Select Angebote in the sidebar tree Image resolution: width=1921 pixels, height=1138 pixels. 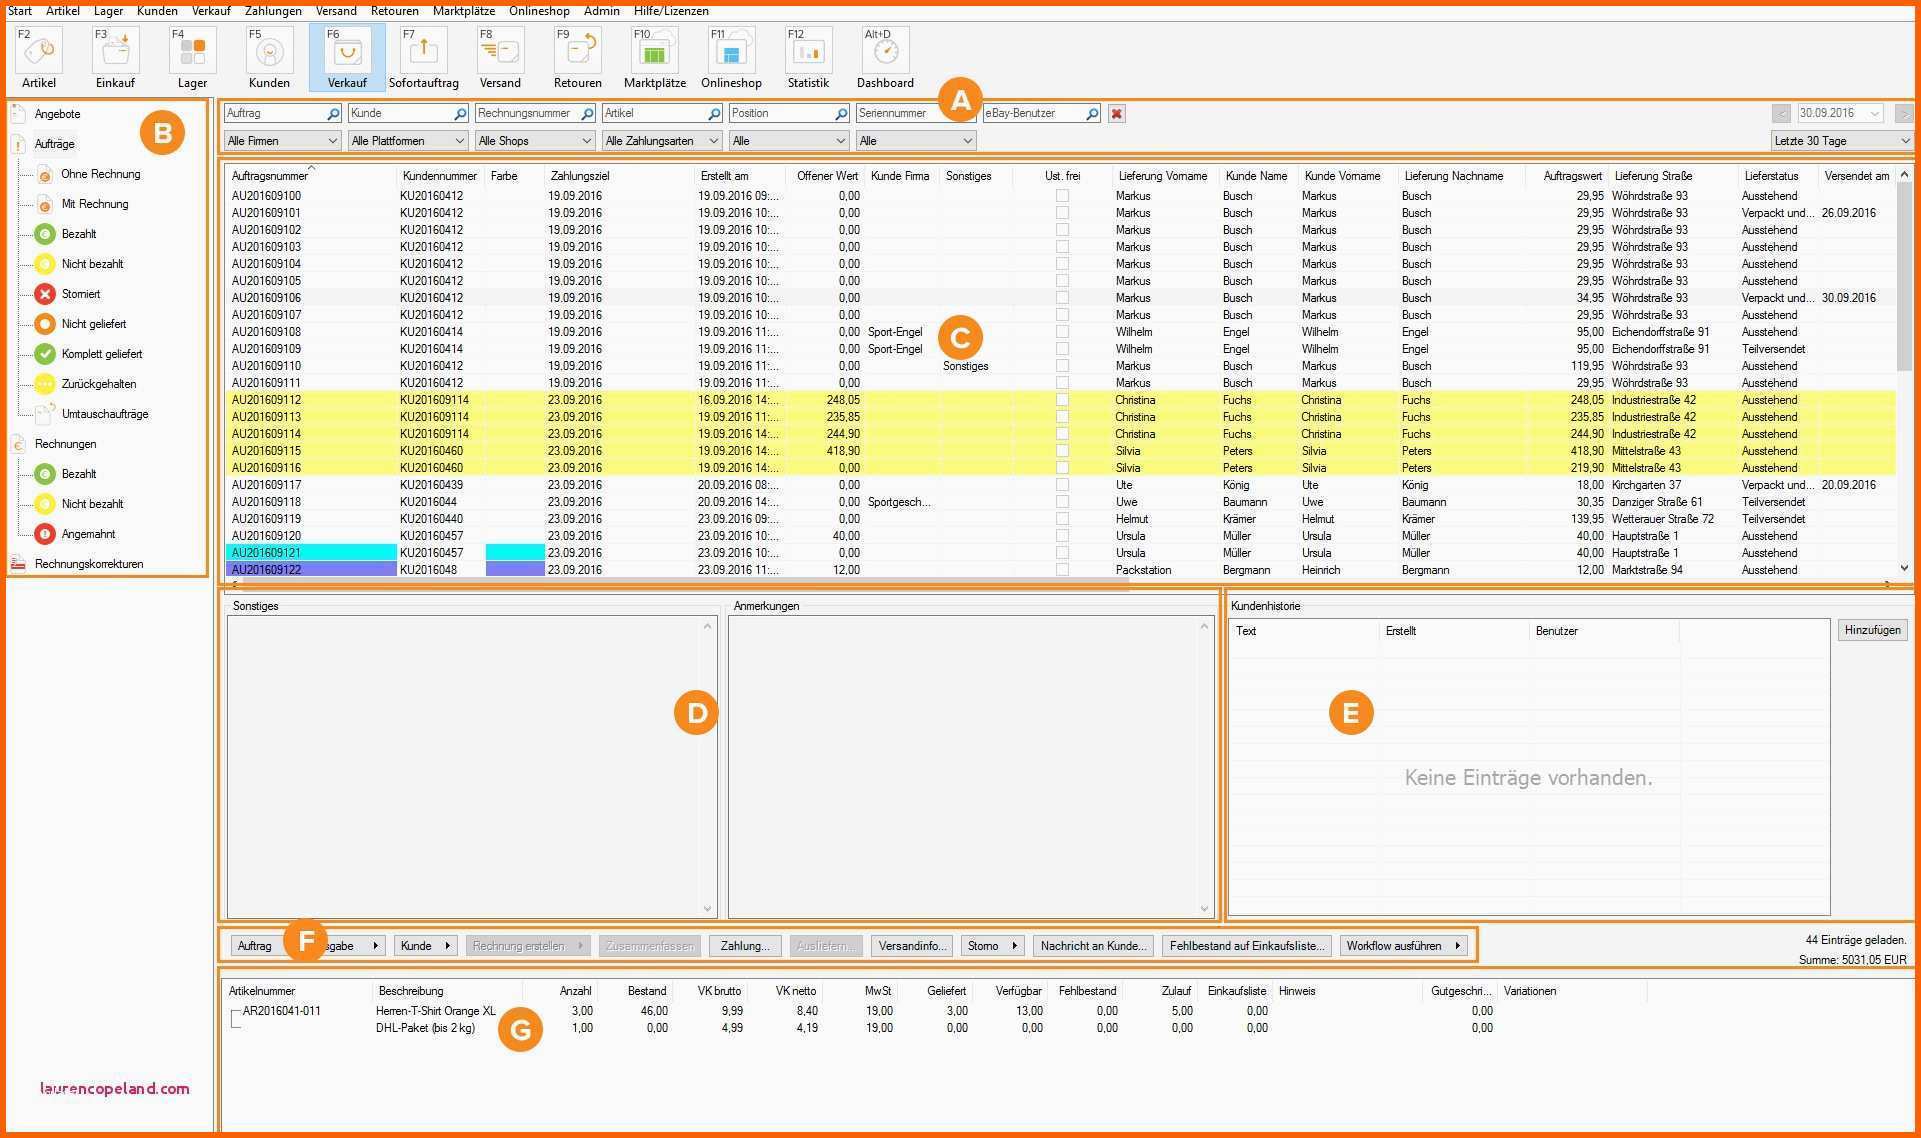[57, 114]
